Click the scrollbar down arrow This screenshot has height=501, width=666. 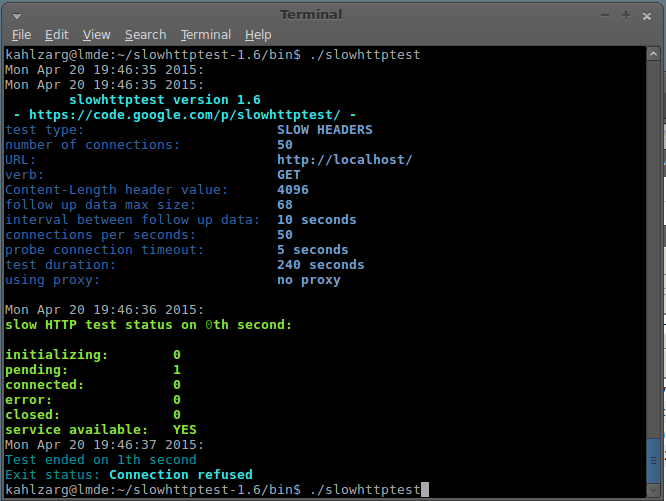click(x=654, y=489)
